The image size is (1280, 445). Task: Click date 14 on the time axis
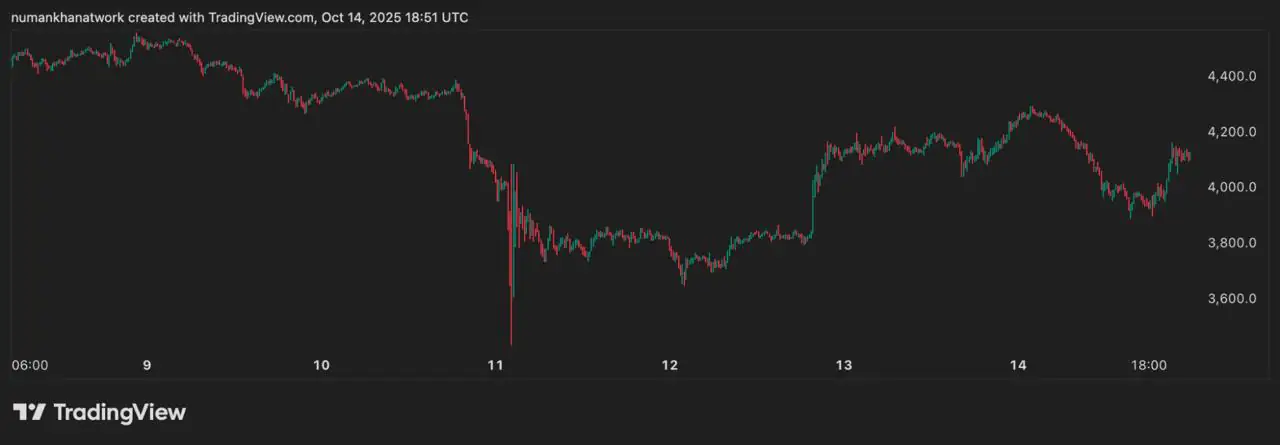1018,366
